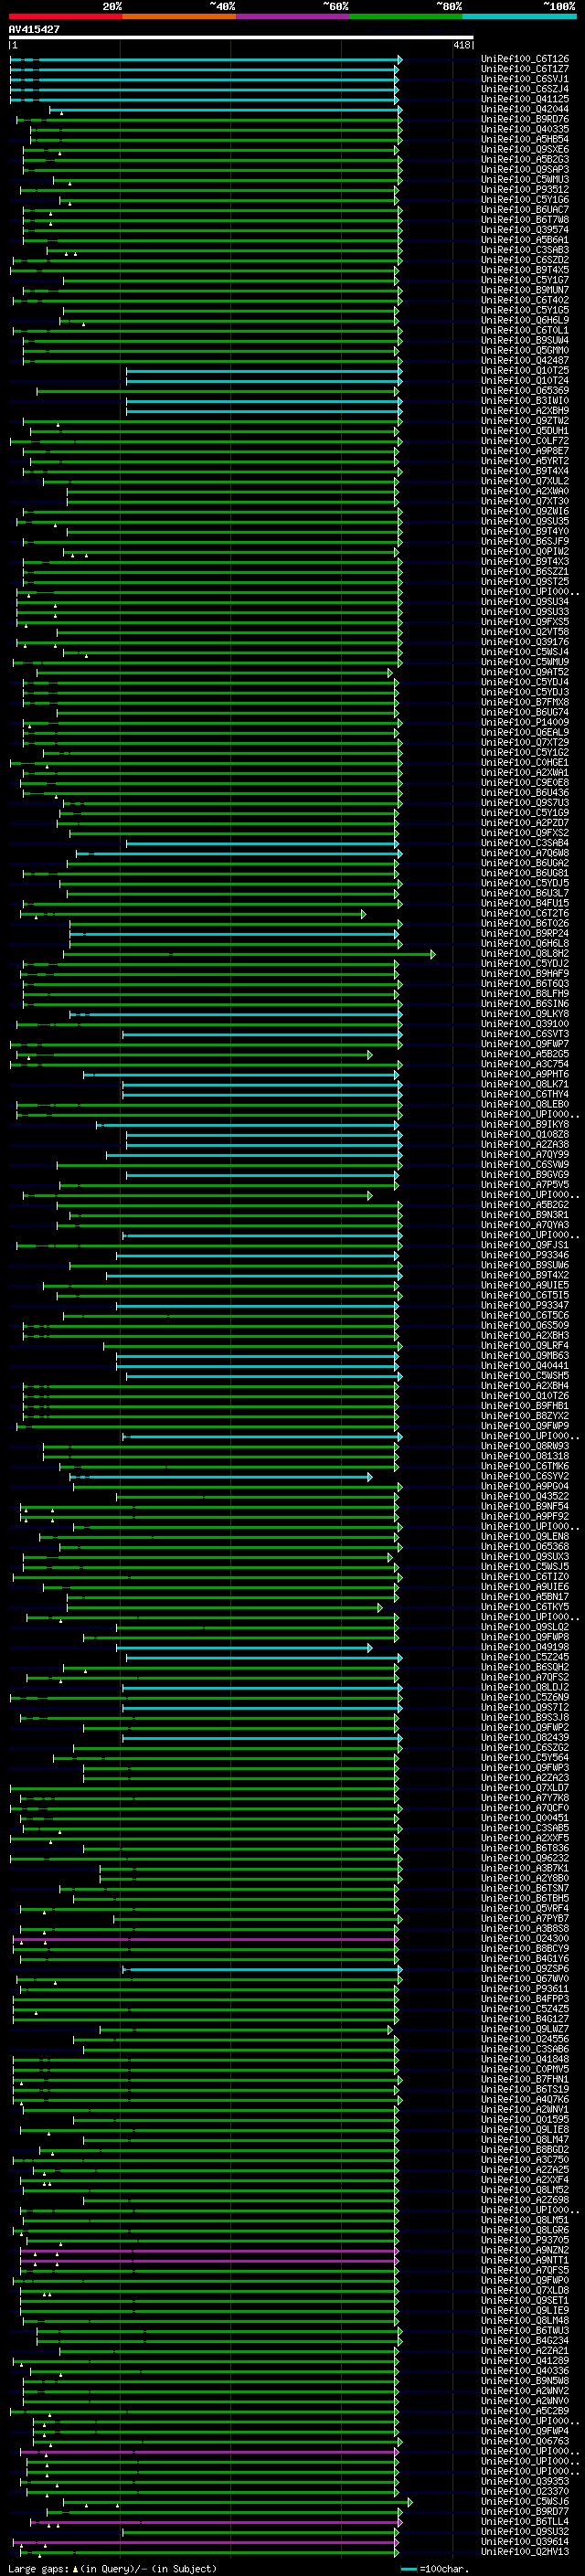
Task: Click the red 20% identity legend swatch
Action: click(65, 16)
